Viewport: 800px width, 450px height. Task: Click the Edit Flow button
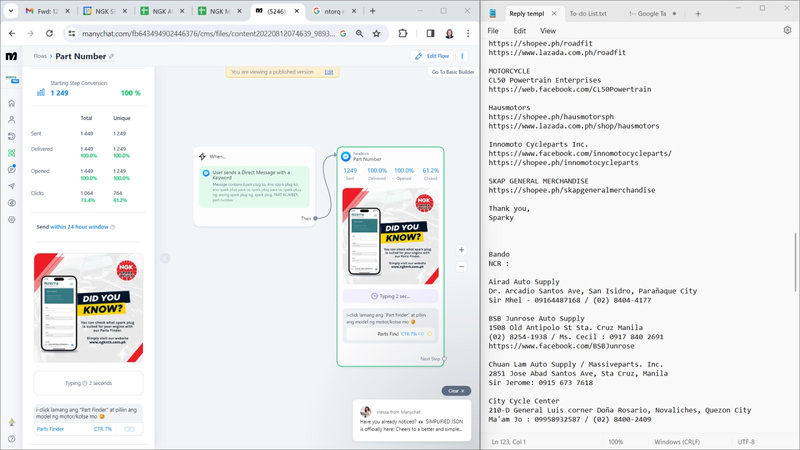click(432, 56)
